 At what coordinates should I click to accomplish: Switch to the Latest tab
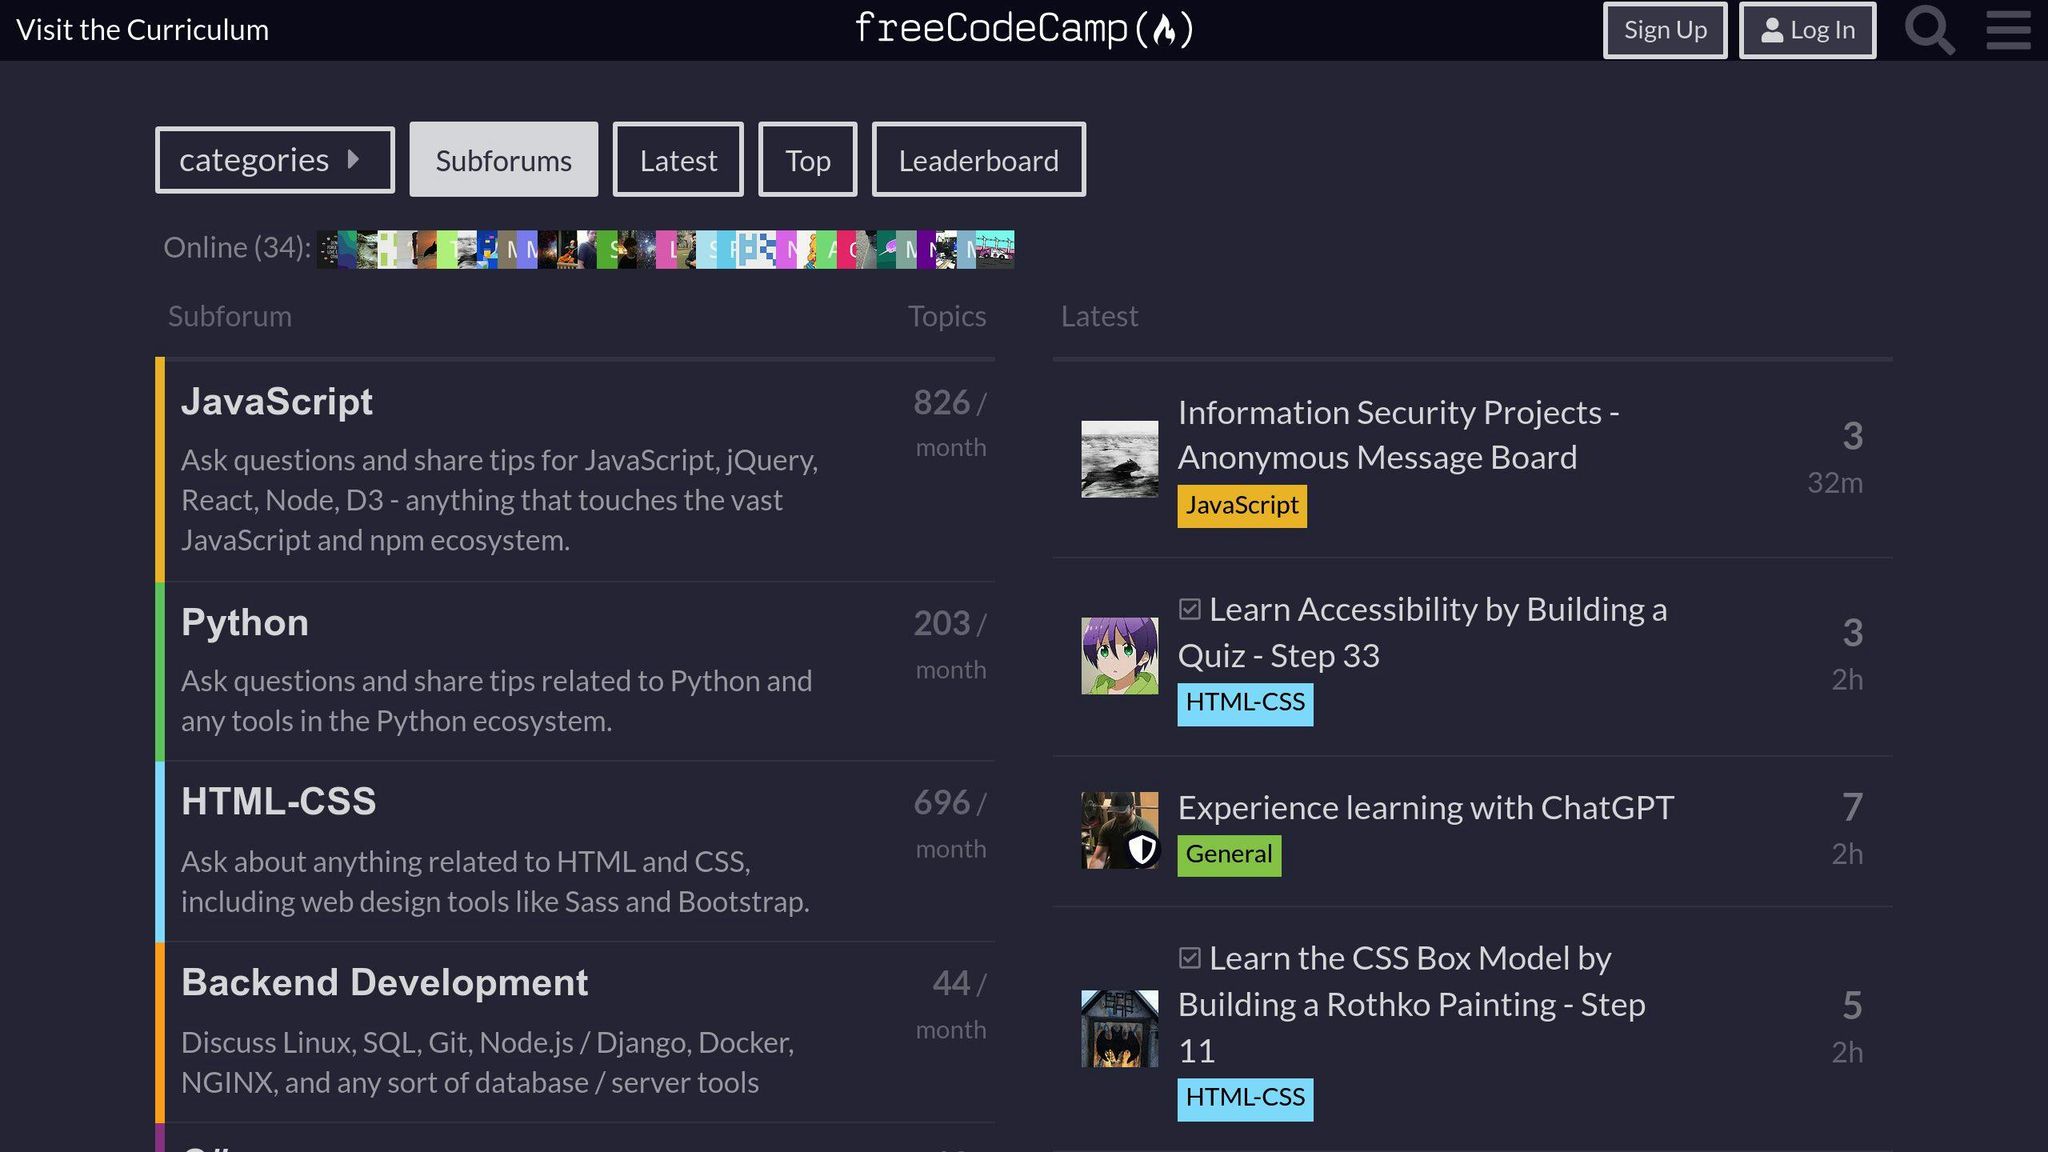(x=678, y=158)
